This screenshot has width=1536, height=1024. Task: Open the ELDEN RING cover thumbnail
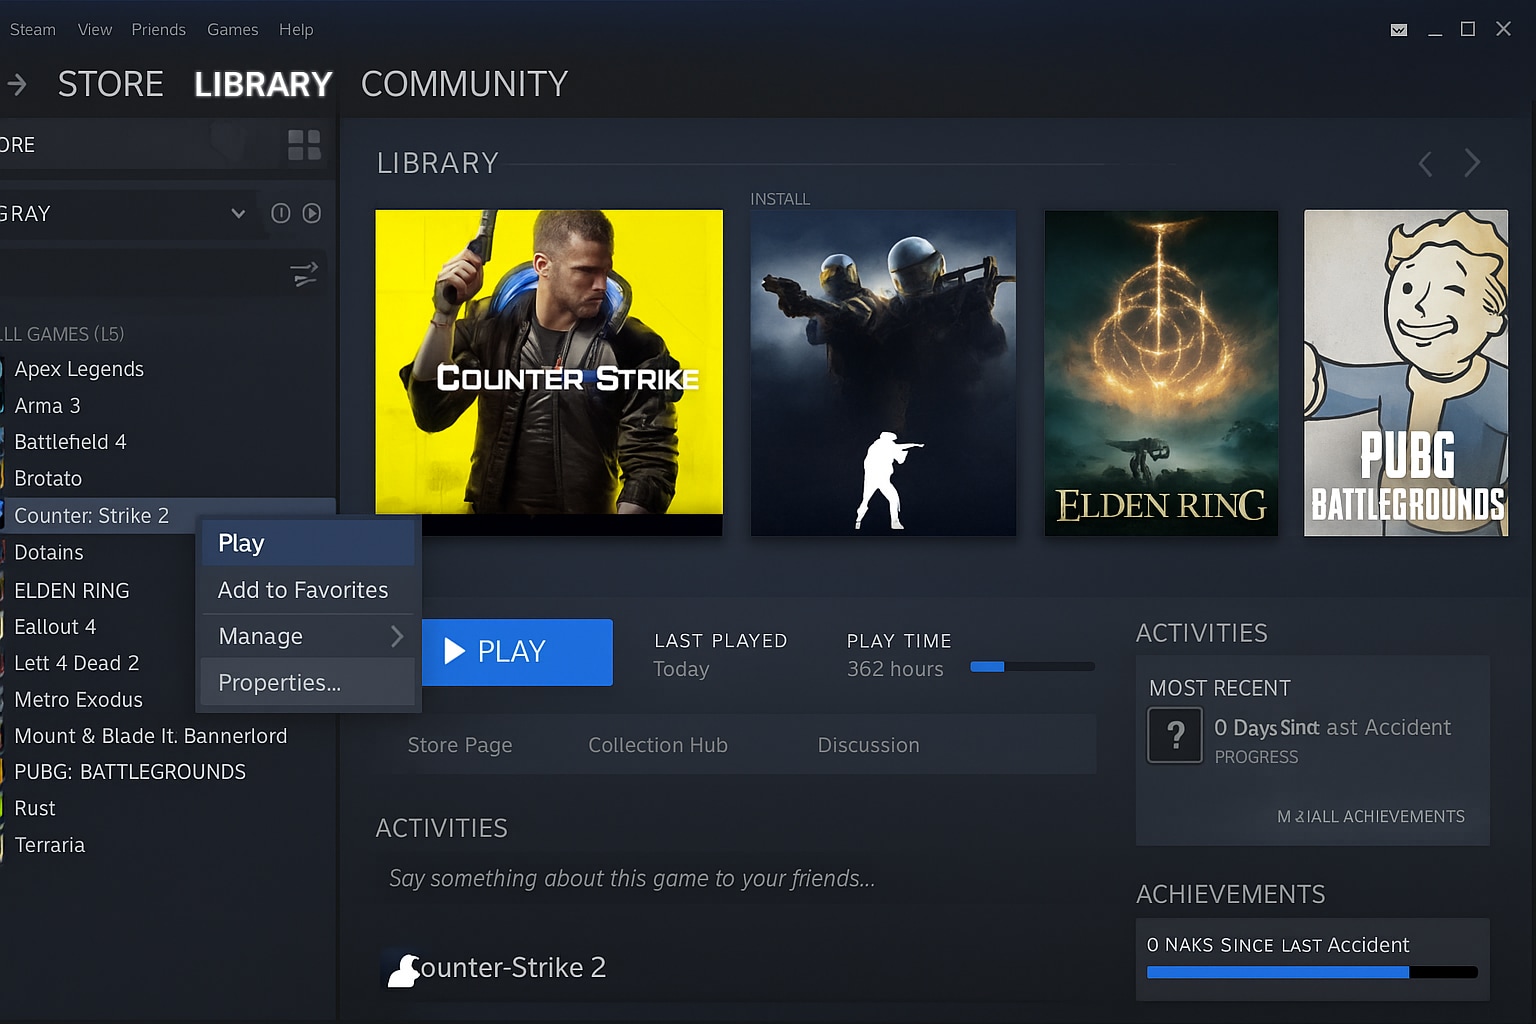click(1161, 373)
